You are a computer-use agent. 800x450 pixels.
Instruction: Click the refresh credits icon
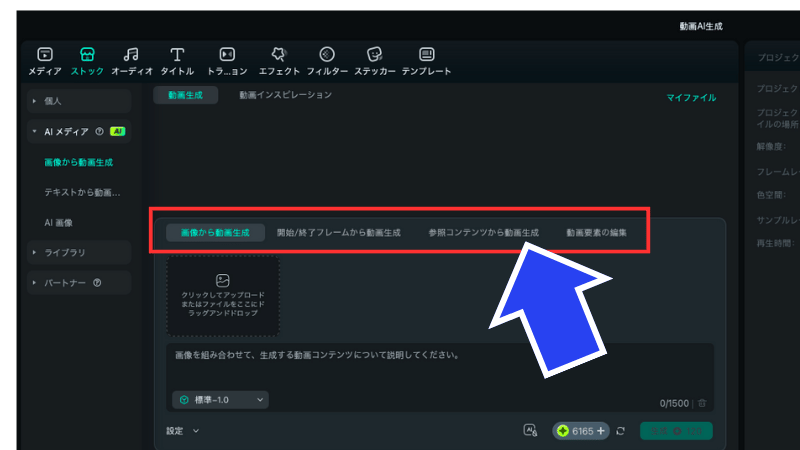(621, 431)
